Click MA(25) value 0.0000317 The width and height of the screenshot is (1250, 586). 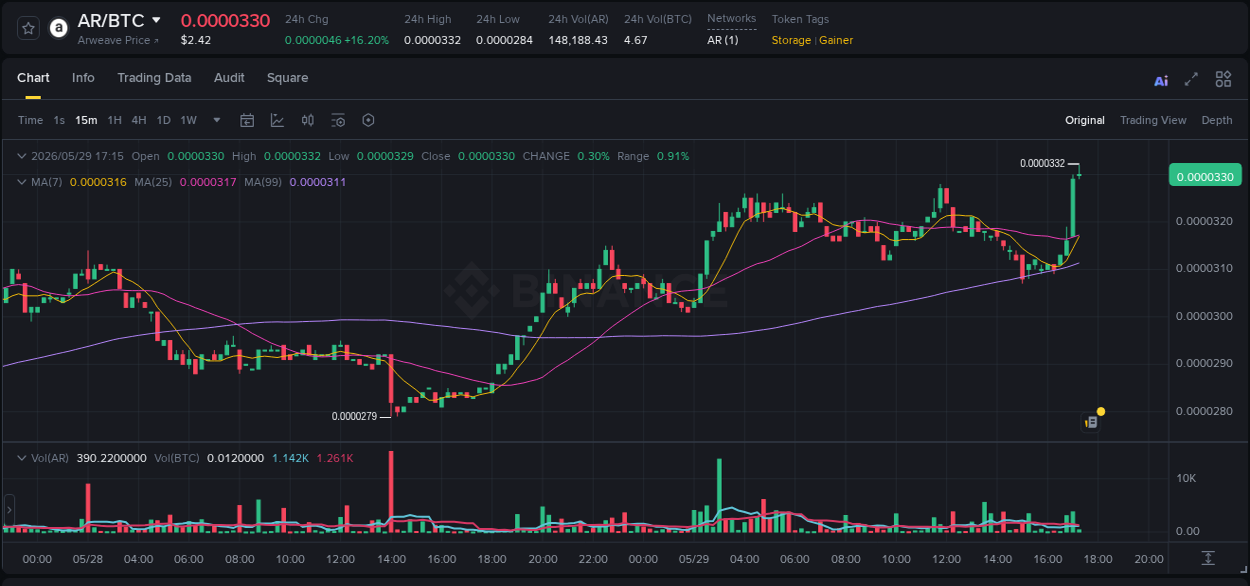tap(208, 182)
